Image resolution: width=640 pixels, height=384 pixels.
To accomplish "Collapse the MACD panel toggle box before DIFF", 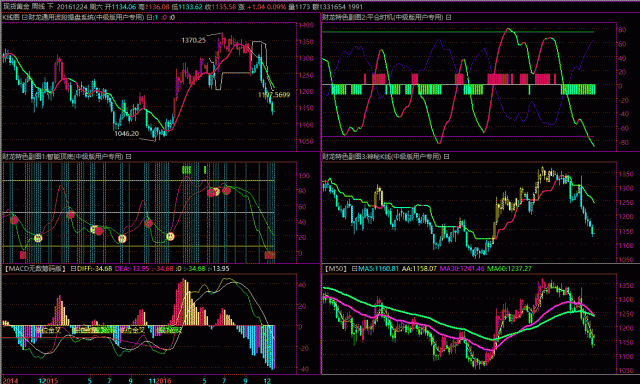I will (x=73, y=269).
